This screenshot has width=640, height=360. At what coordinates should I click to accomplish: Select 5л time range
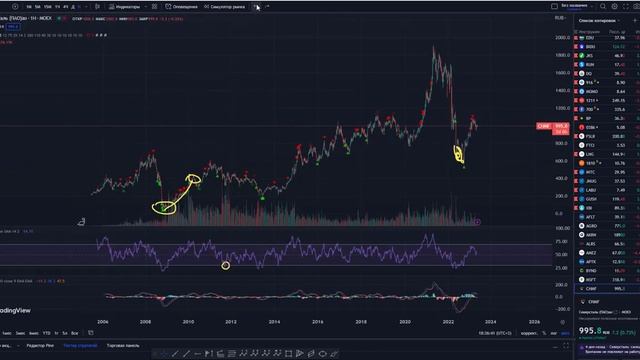(64, 333)
